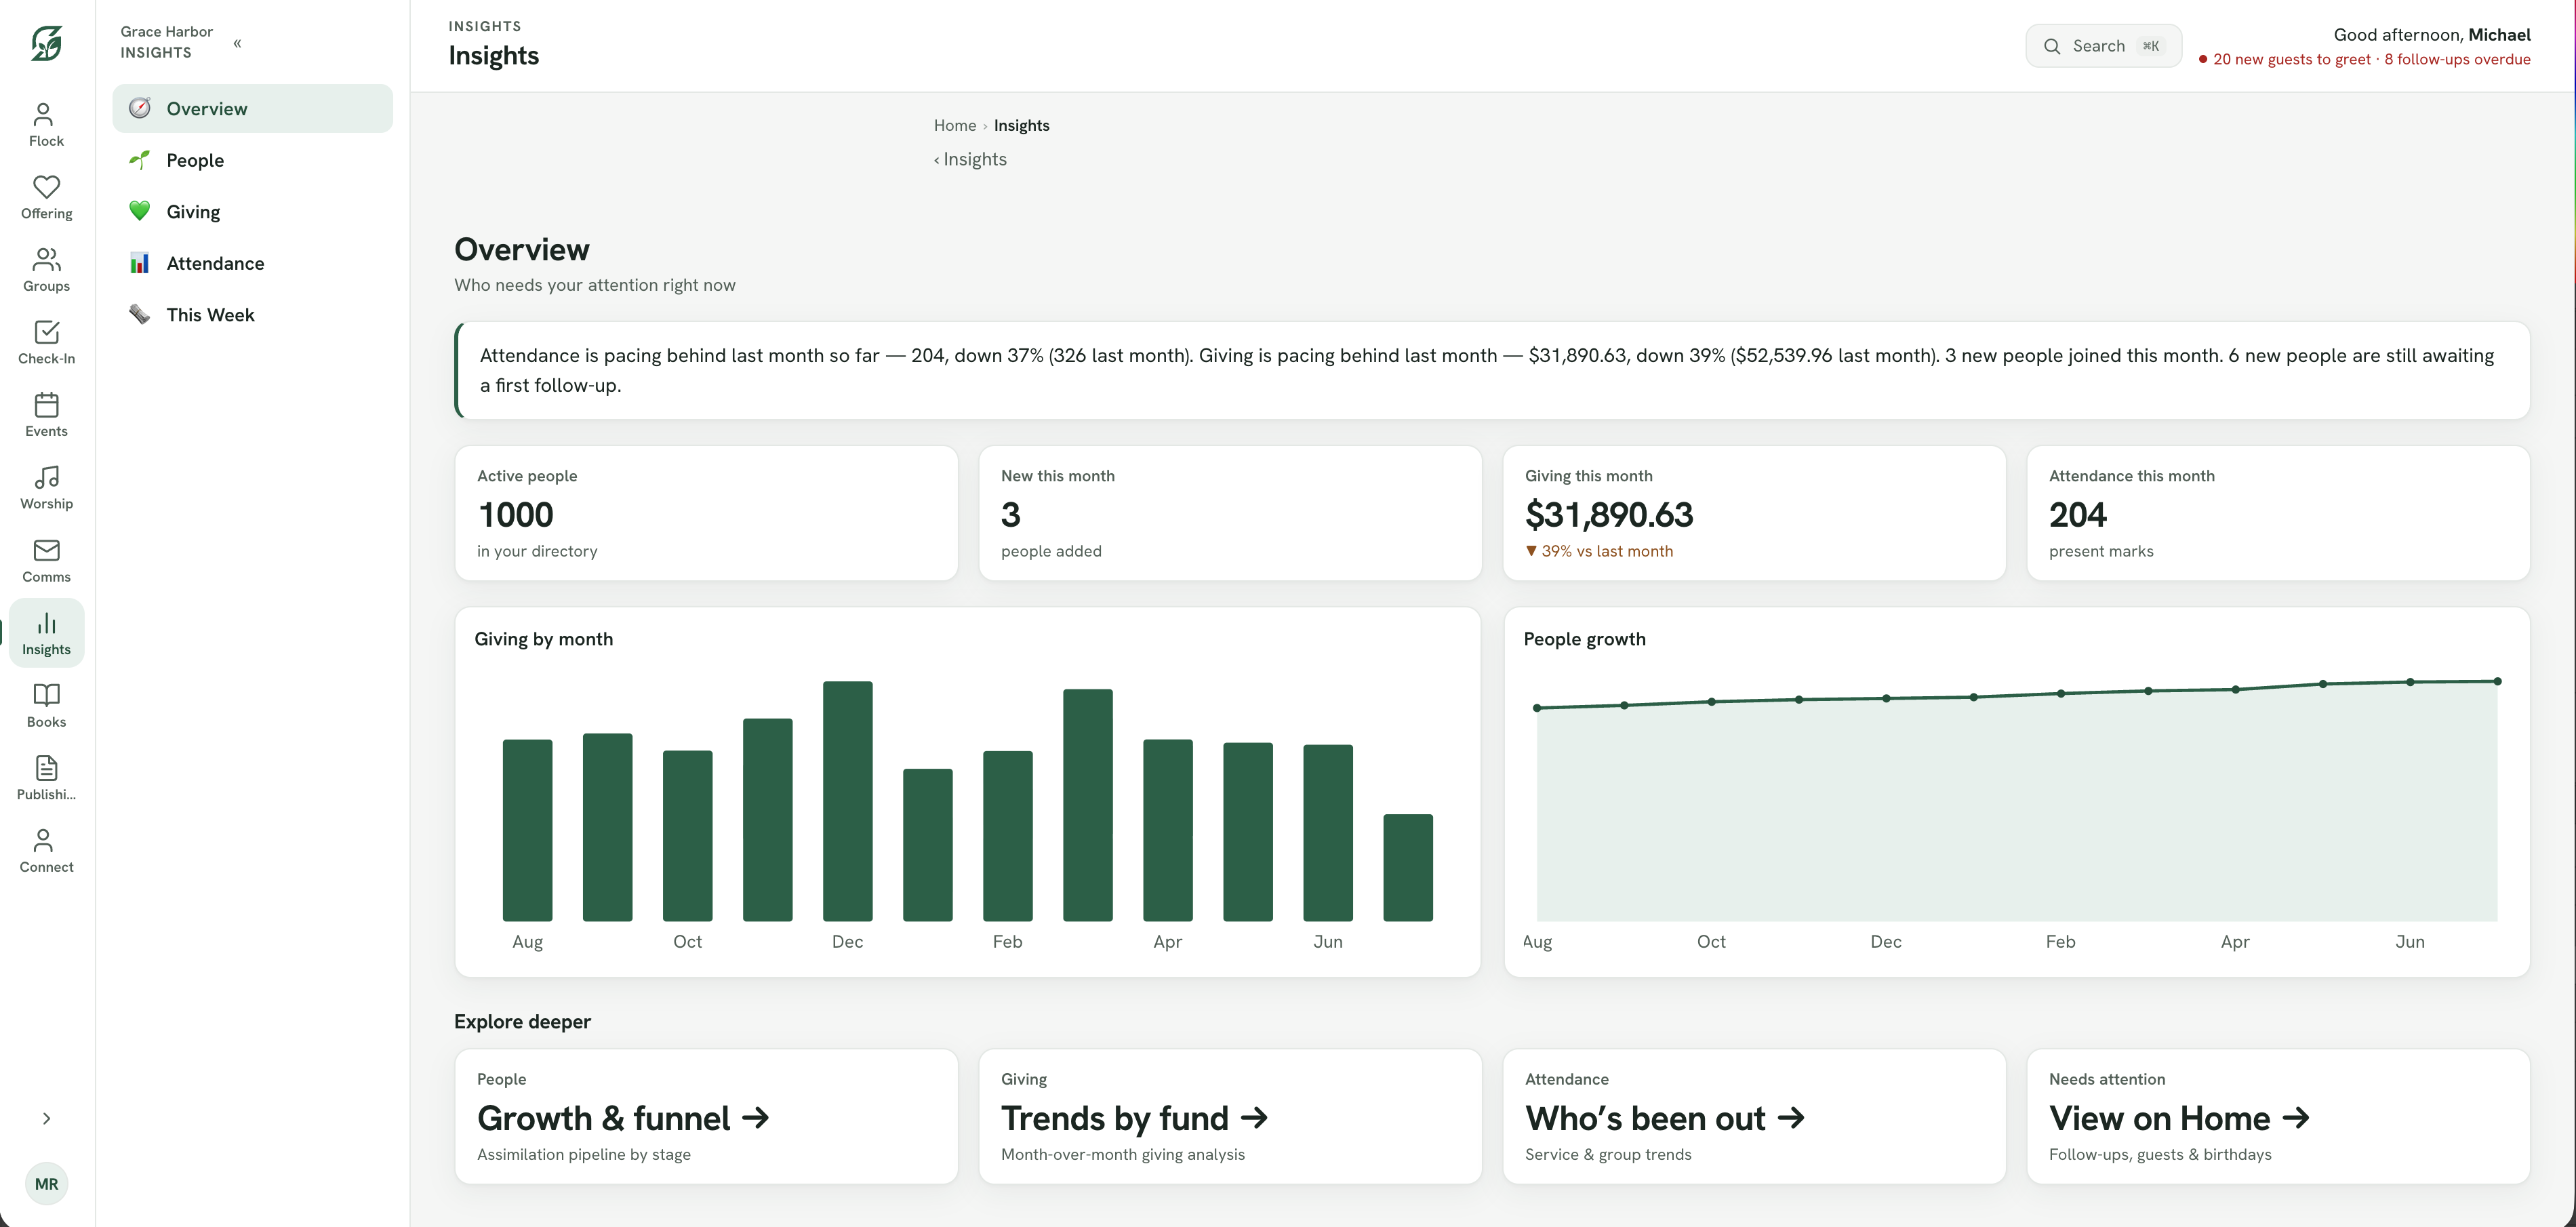Click the green heart beside Giving
This screenshot has width=2576, height=1227.
(x=140, y=211)
